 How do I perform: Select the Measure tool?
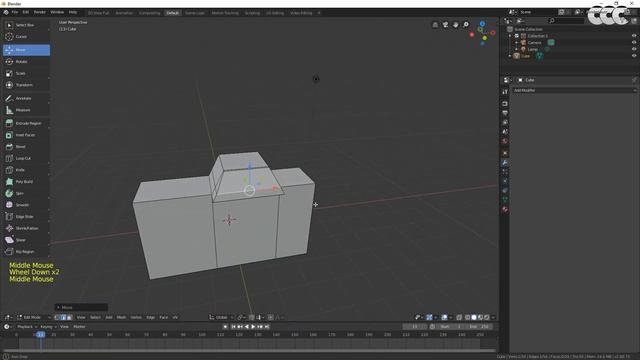pyautogui.click(x=26, y=110)
